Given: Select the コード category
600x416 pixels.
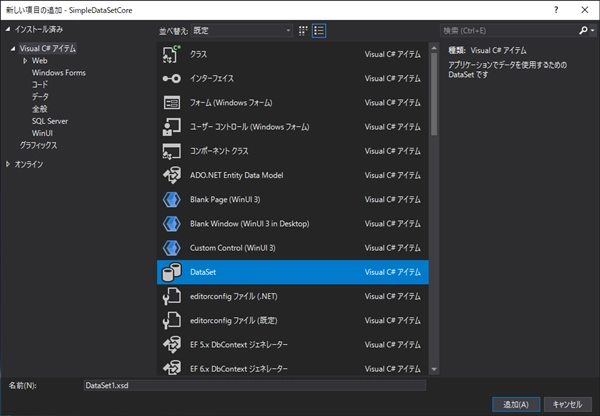Looking at the screenshot, I should click(39, 85).
